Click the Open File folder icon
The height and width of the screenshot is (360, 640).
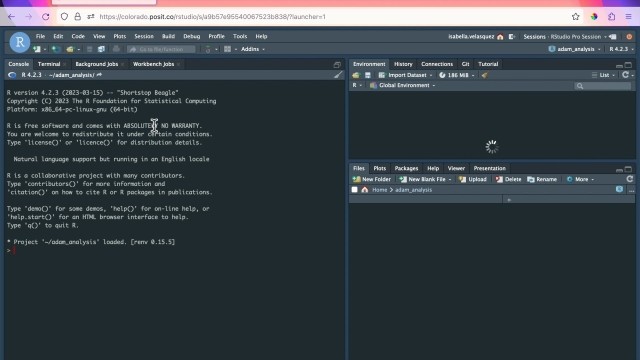pyautogui.click(x=70, y=49)
